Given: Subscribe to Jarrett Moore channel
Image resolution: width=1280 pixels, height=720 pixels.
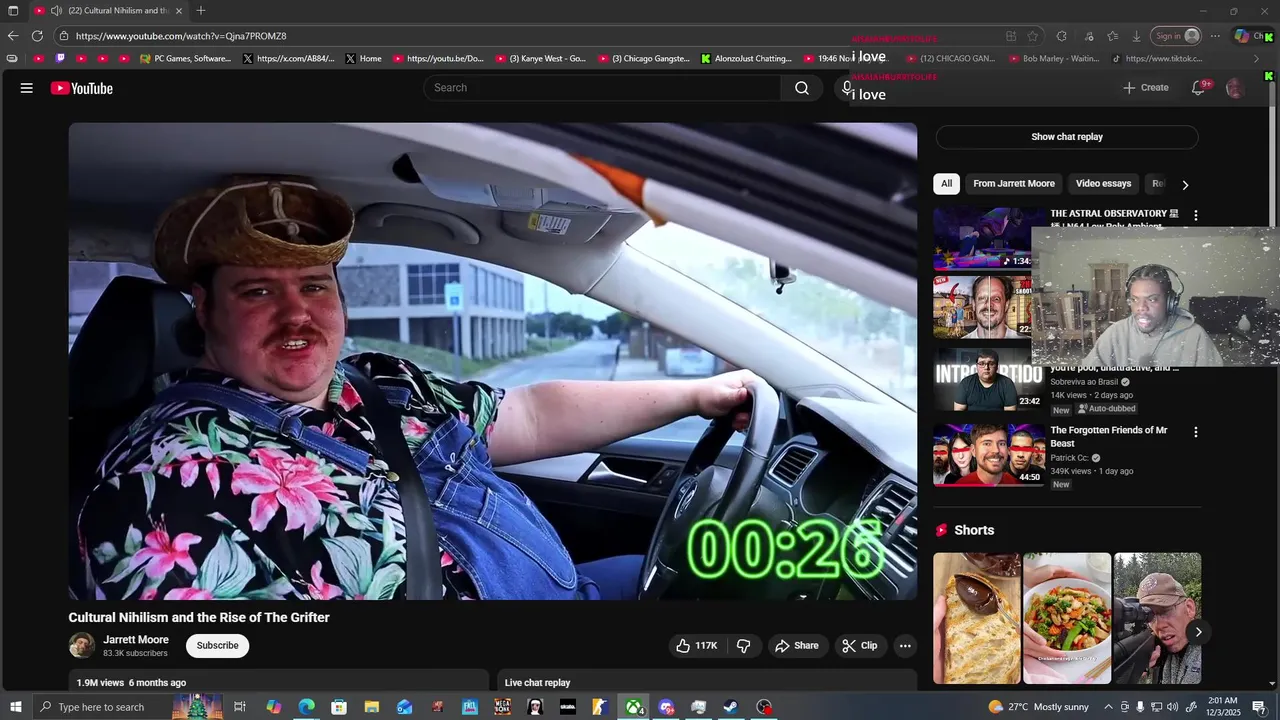Looking at the screenshot, I should tap(217, 646).
